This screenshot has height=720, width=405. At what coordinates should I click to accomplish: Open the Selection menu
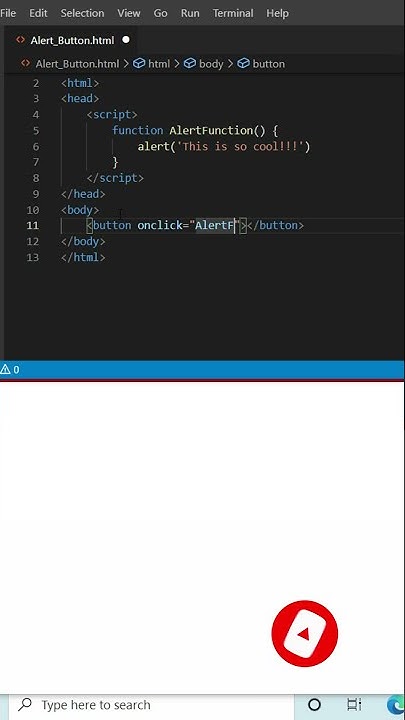pyautogui.click(x=82, y=13)
